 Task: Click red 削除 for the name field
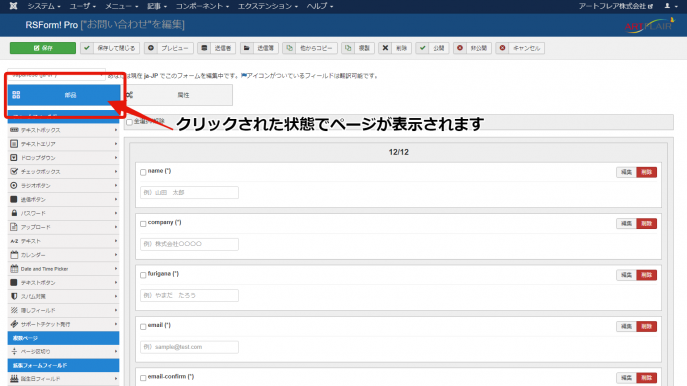pyautogui.click(x=647, y=172)
